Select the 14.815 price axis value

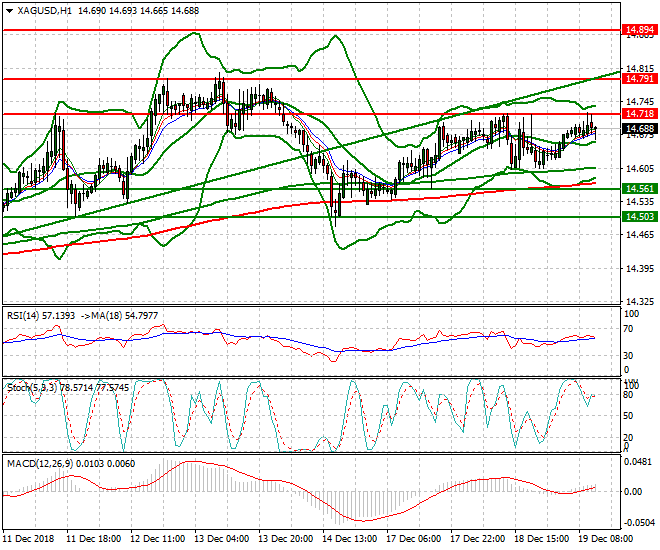click(640, 69)
